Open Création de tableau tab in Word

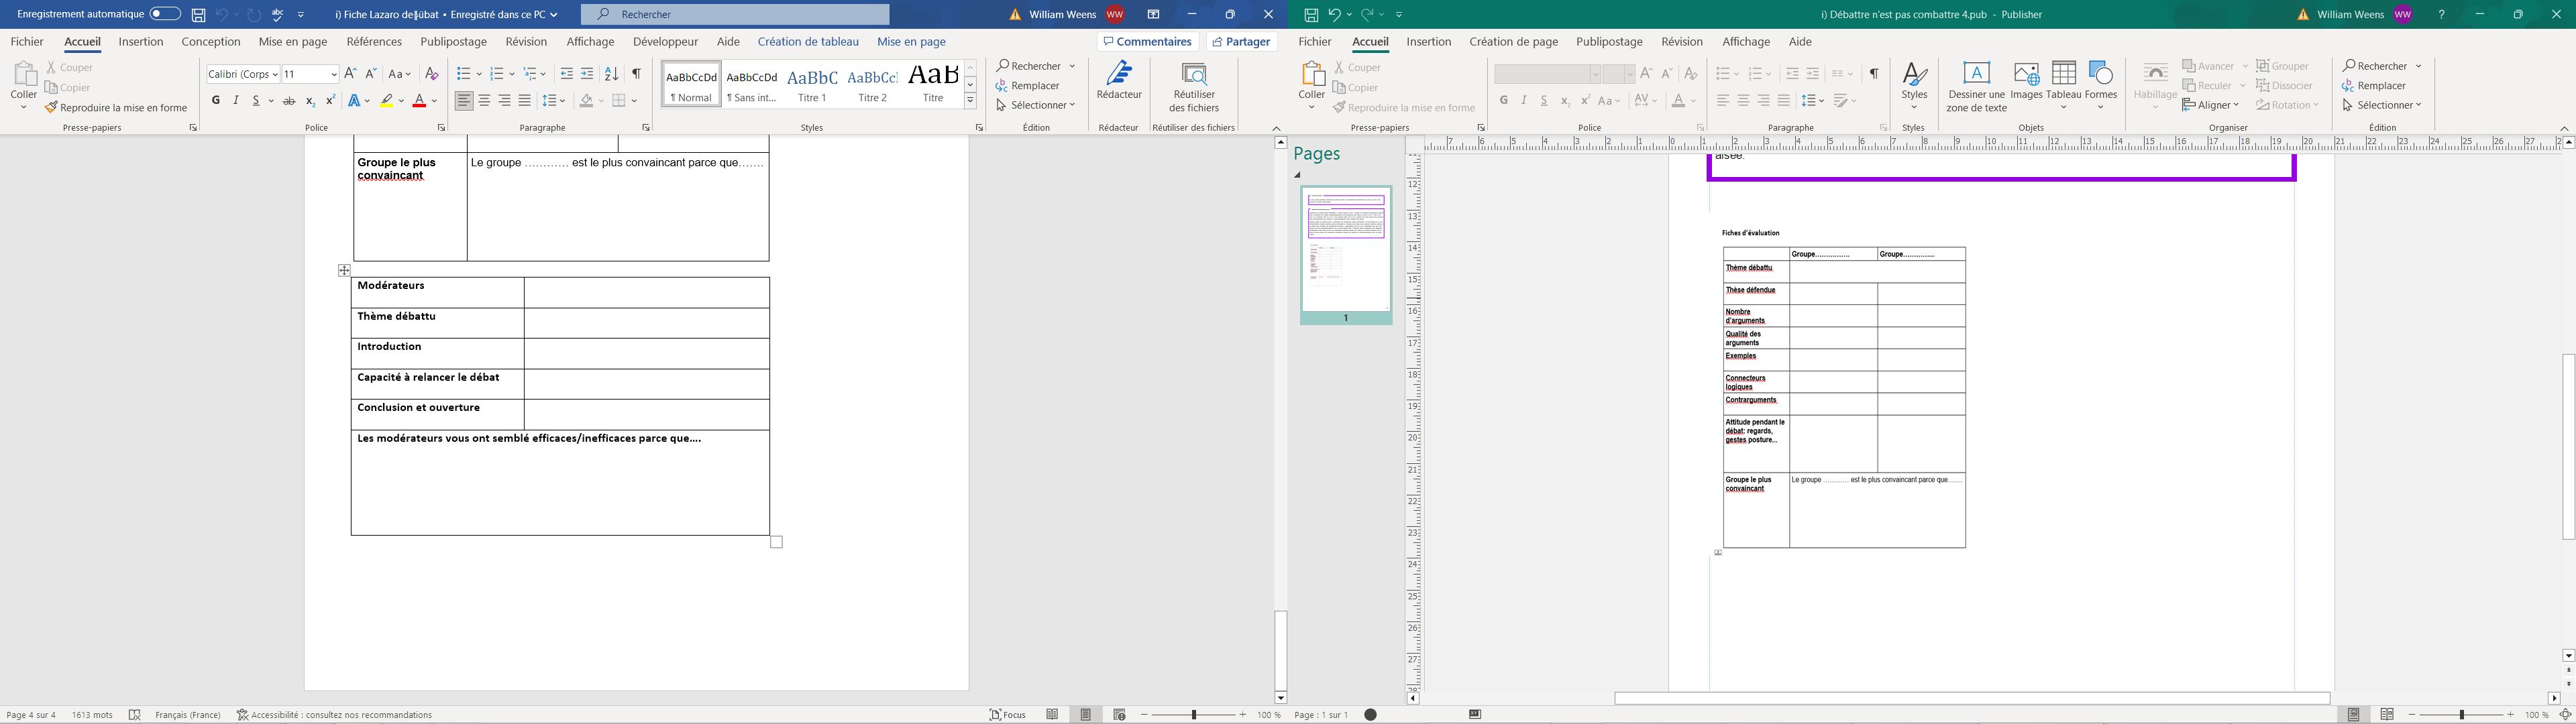click(x=807, y=42)
